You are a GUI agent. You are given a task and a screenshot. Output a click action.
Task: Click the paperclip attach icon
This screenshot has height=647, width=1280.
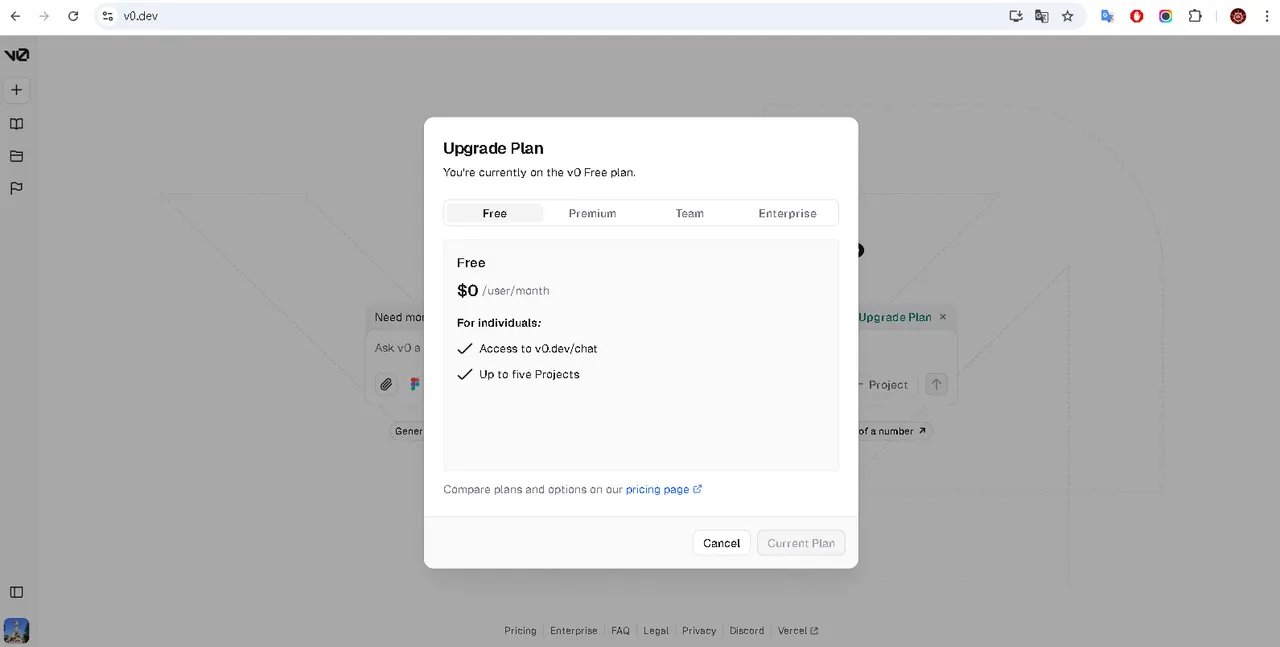[386, 384]
